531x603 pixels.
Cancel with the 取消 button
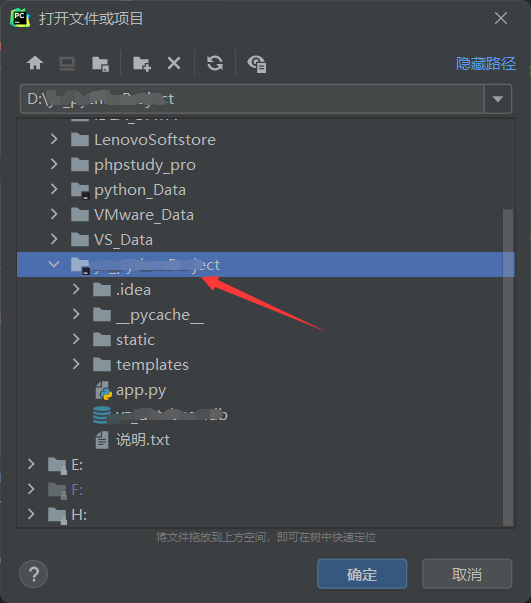pyautogui.click(x=467, y=574)
